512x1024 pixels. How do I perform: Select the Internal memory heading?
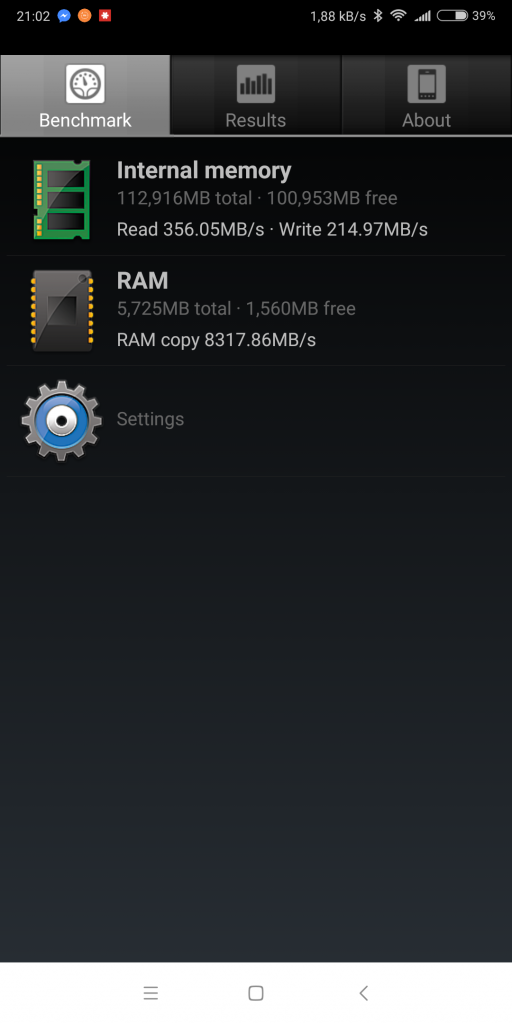(204, 170)
